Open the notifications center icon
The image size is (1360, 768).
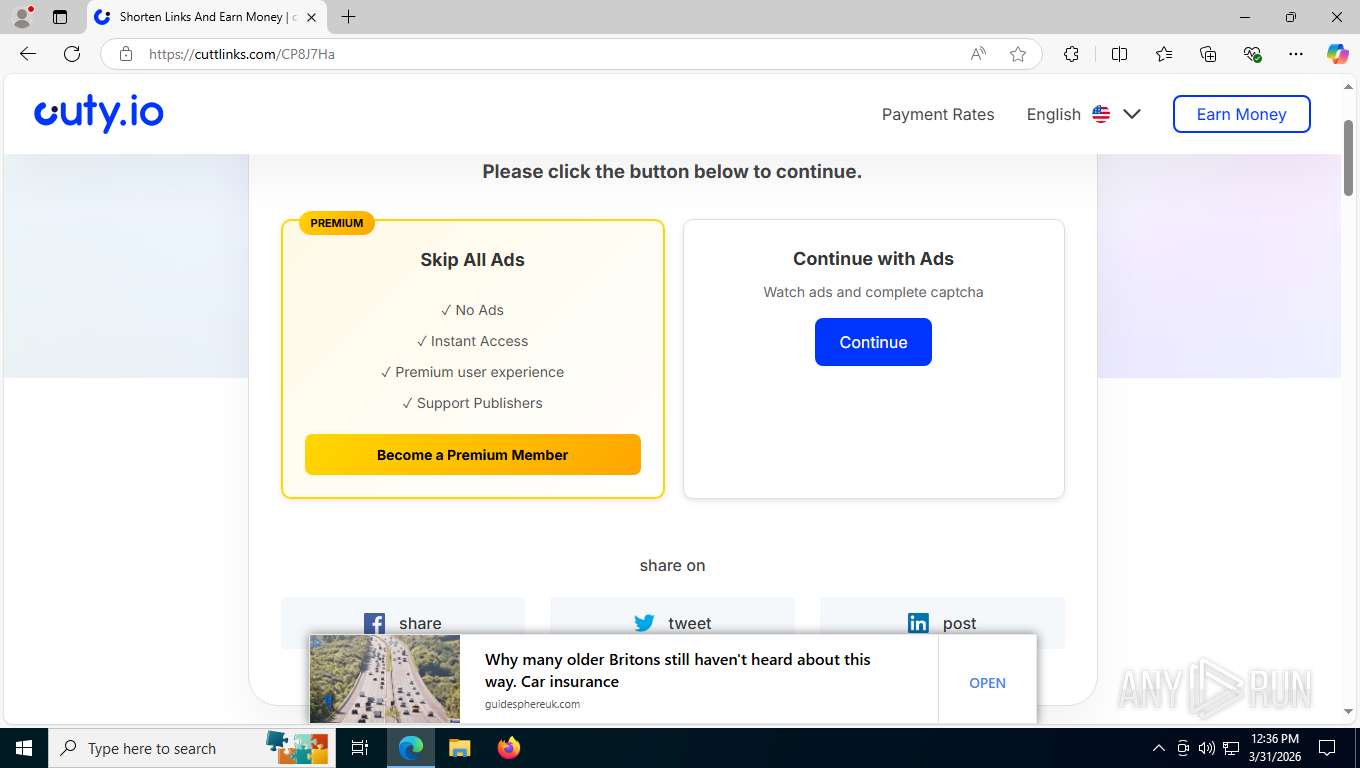[1327, 748]
